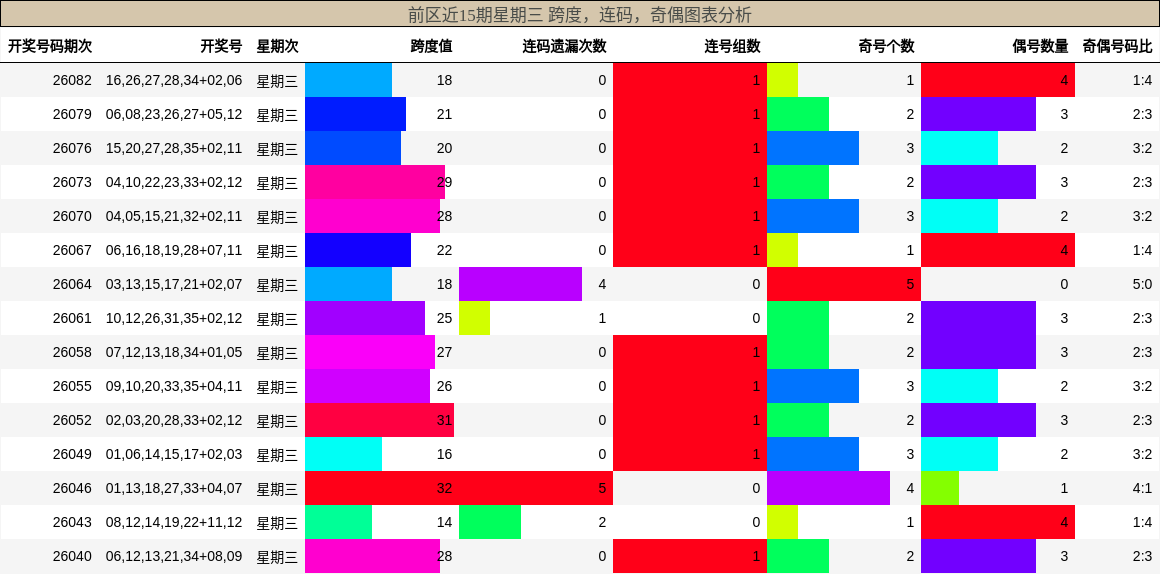The image size is (1160, 574).
Task: Click span value 32 in row 26046
Action: coord(445,488)
